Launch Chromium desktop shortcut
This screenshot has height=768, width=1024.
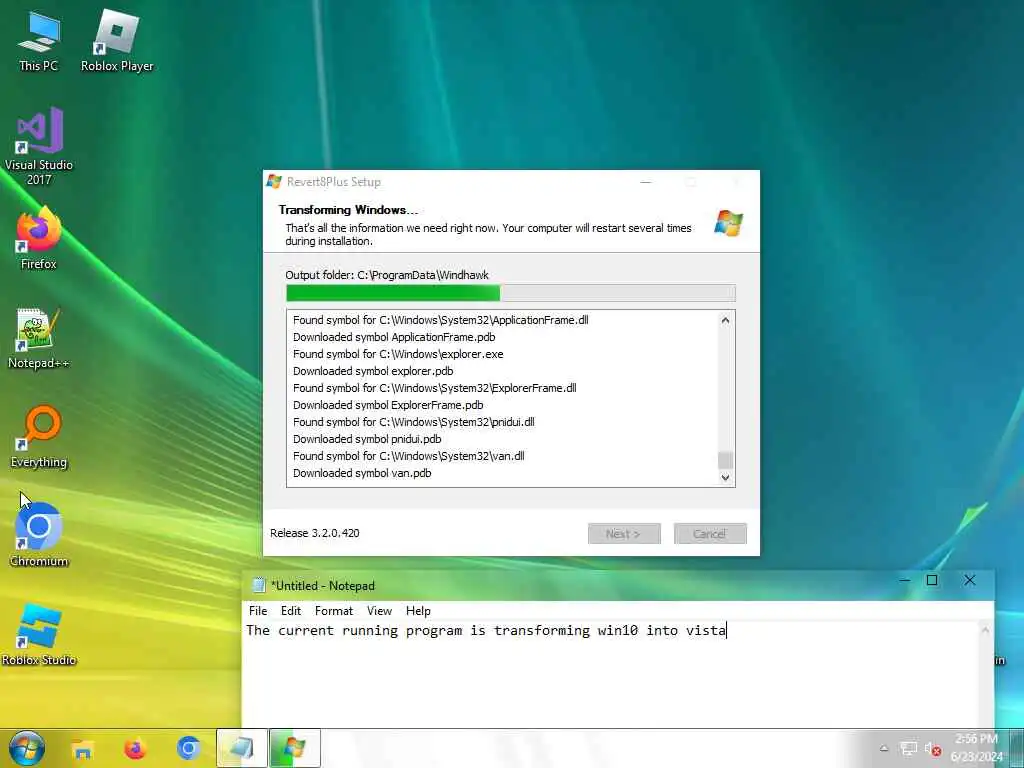tap(39, 534)
